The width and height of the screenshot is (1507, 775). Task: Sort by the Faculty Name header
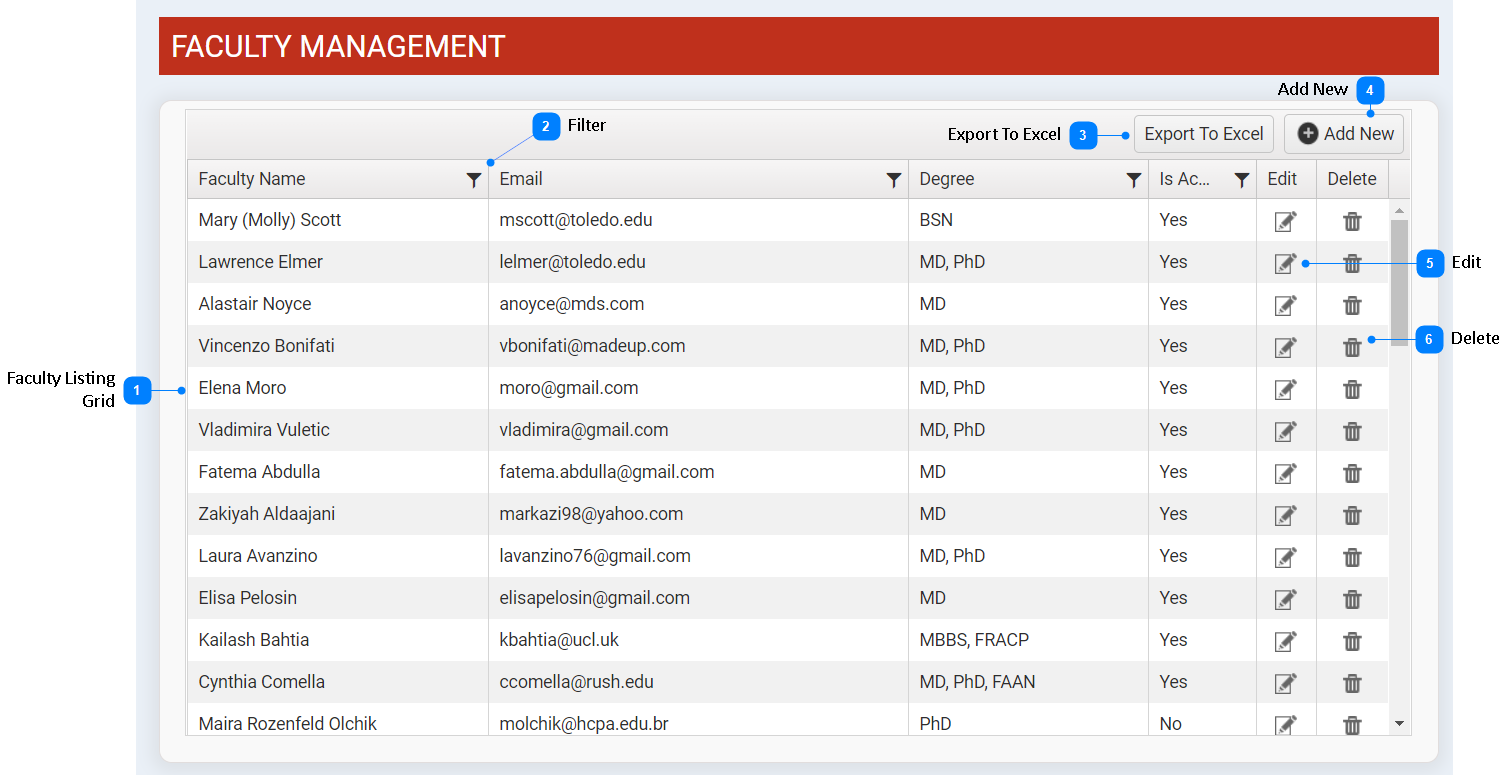pyautogui.click(x=252, y=179)
